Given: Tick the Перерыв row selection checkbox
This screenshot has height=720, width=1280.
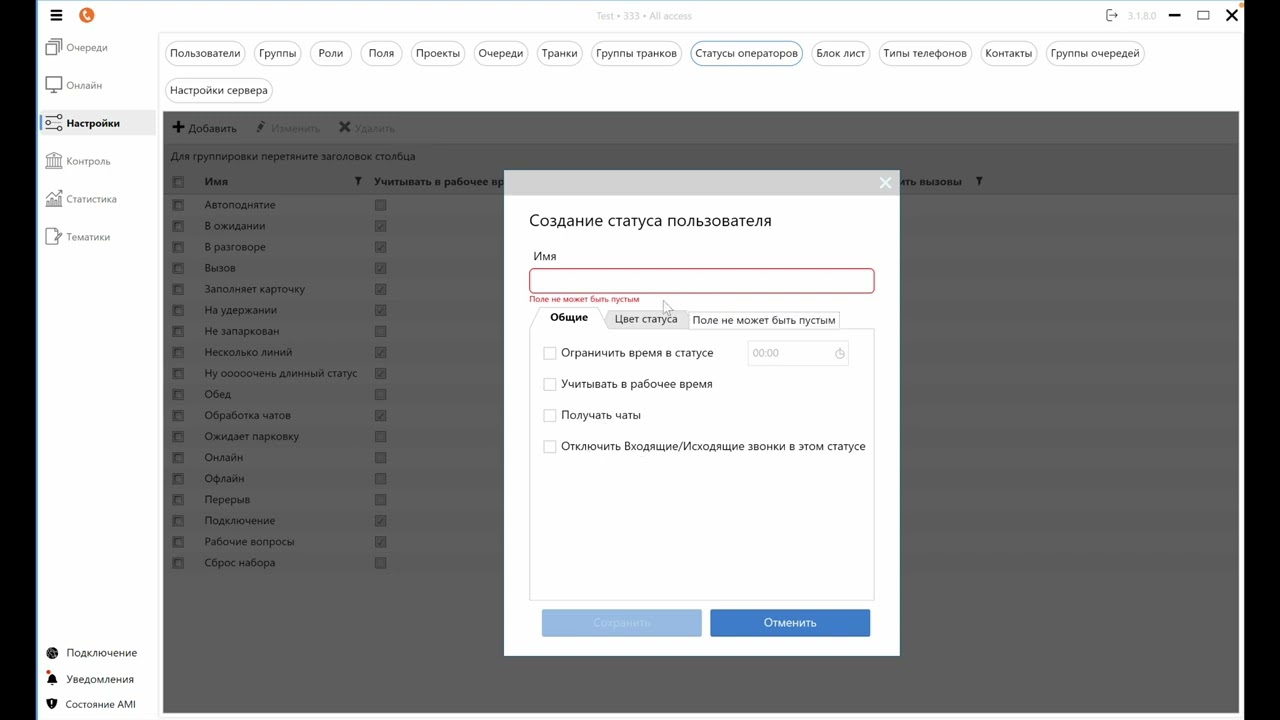Looking at the screenshot, I should pyautogui.click(x=178, y=499).
